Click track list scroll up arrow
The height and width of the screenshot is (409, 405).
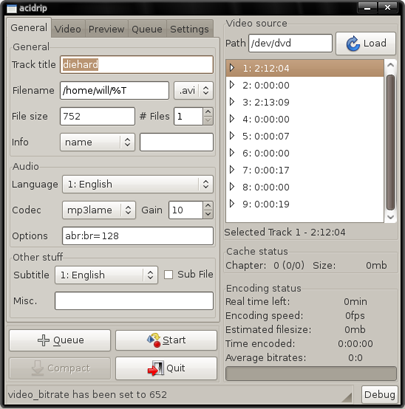390,66
